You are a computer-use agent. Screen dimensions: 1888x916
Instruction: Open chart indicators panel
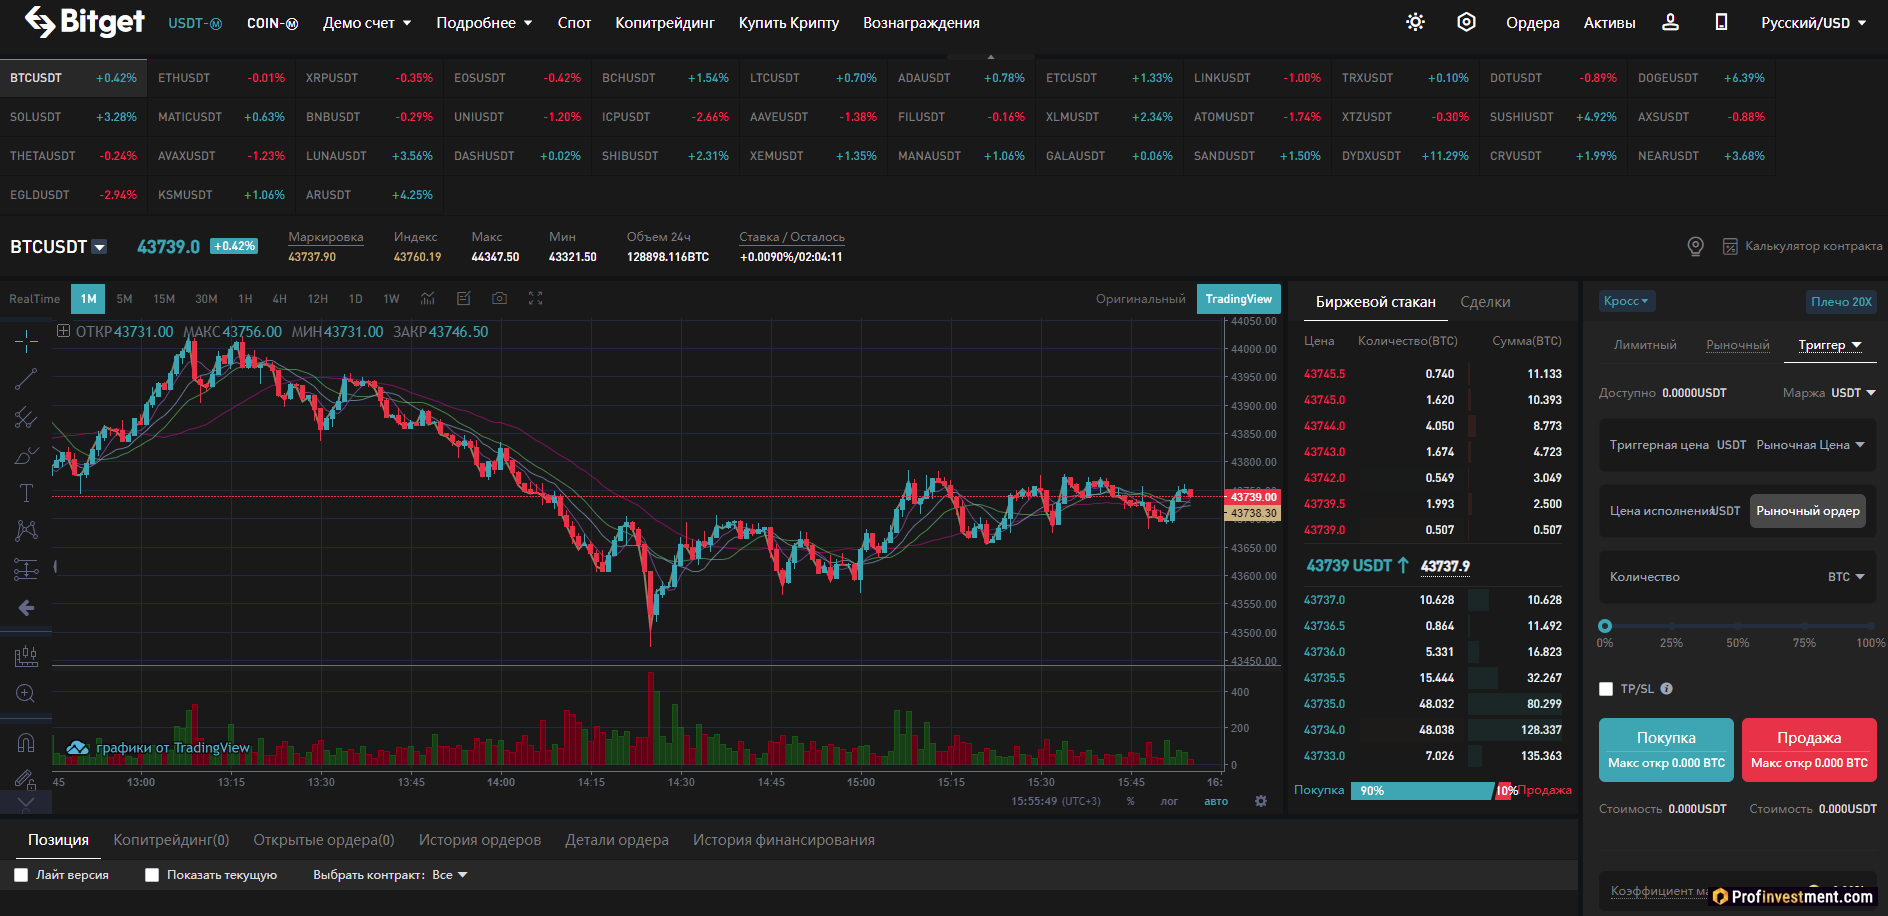click(428, 298)
